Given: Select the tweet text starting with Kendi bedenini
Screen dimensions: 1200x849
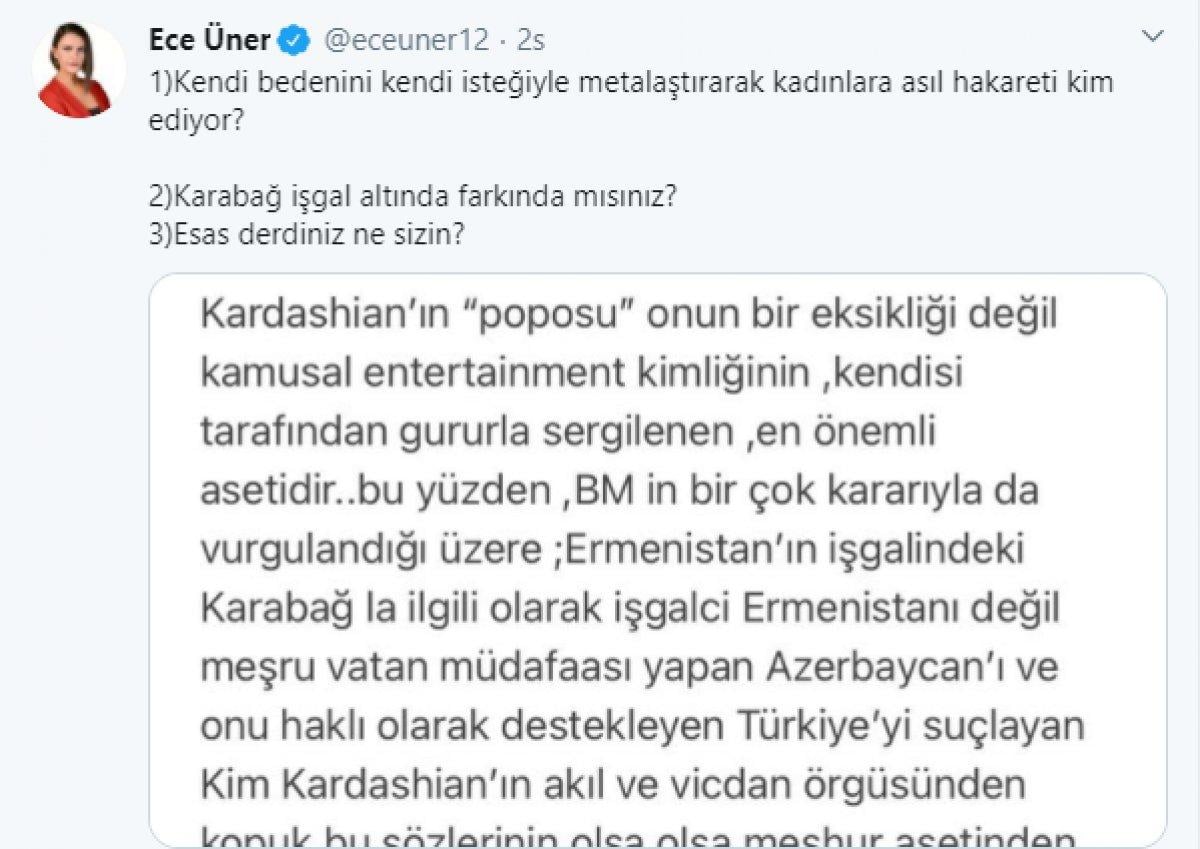Looking at the screenshot, I should pos(400,84).
